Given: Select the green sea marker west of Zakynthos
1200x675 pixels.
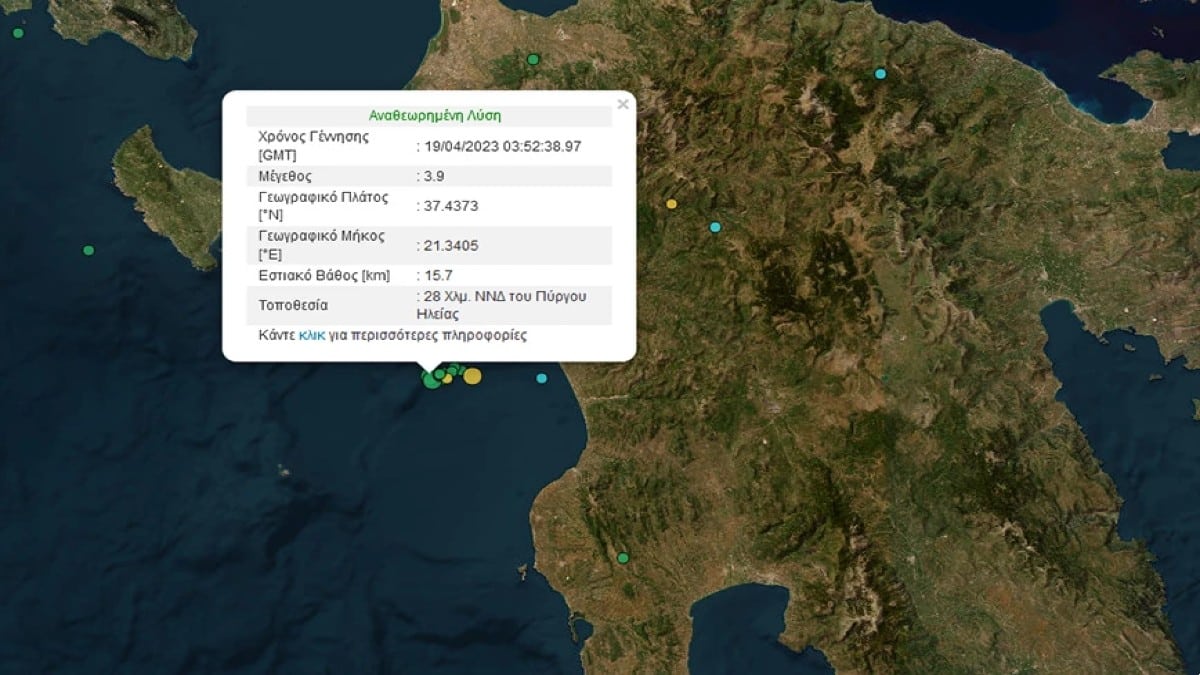Looking at the screenshot, I should click(89, 250).
